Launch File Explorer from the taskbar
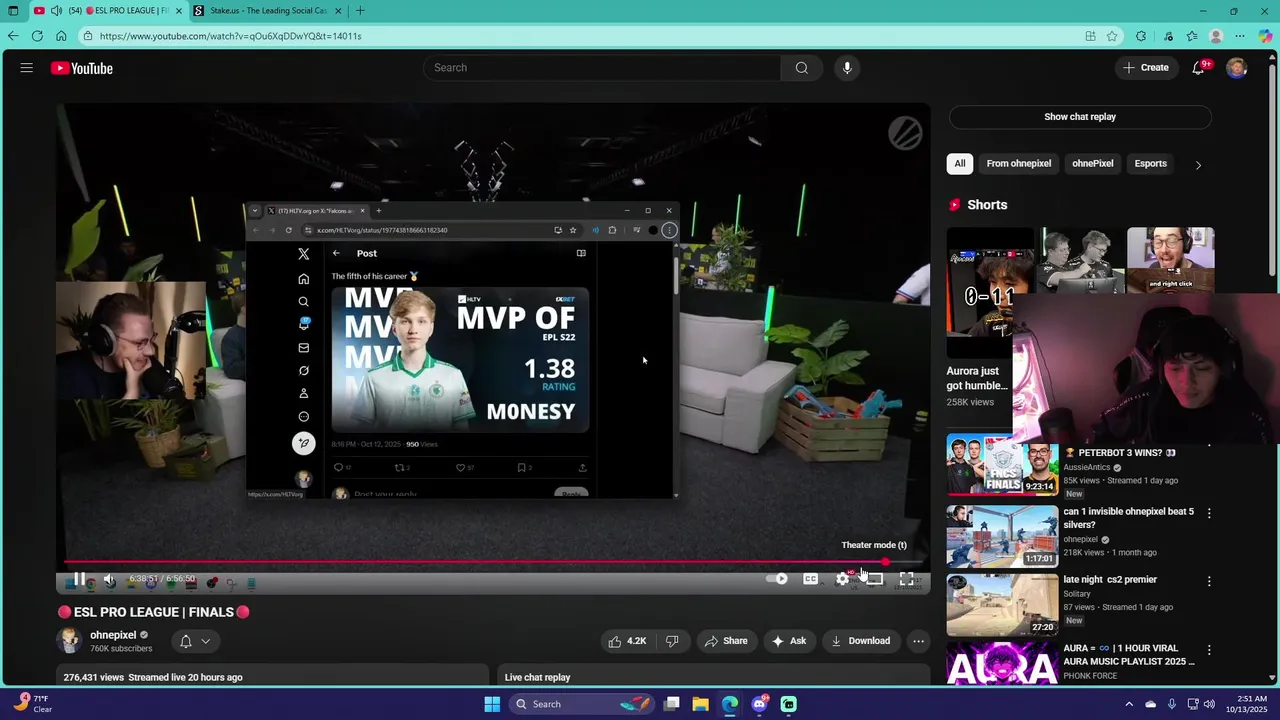Viewport: 1280px width, 720px height. click(701, 704)
